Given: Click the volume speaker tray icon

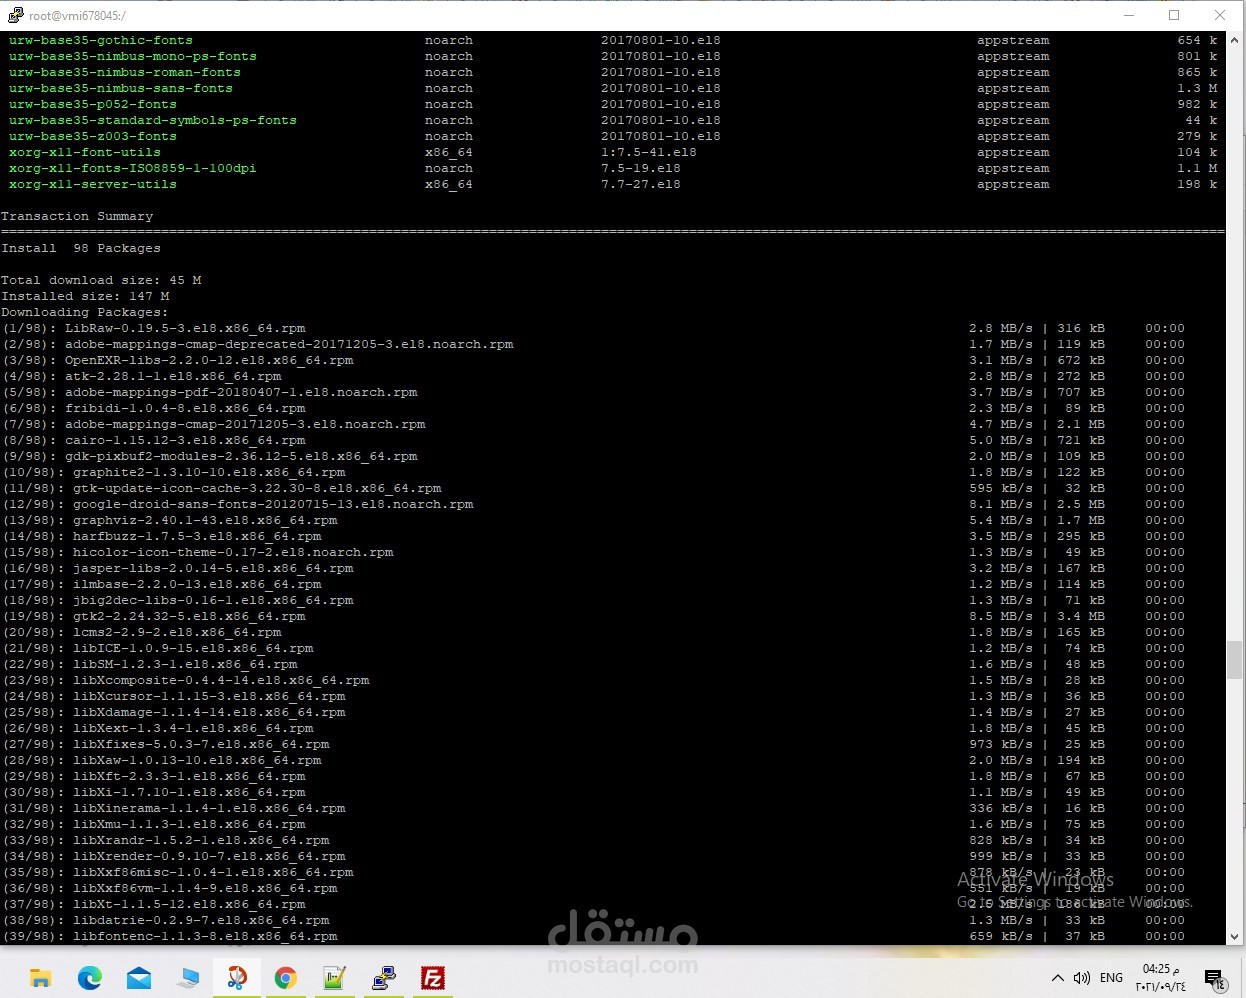Looking at the screenshot, I should pyautogui.click(x=1081, y=978).
